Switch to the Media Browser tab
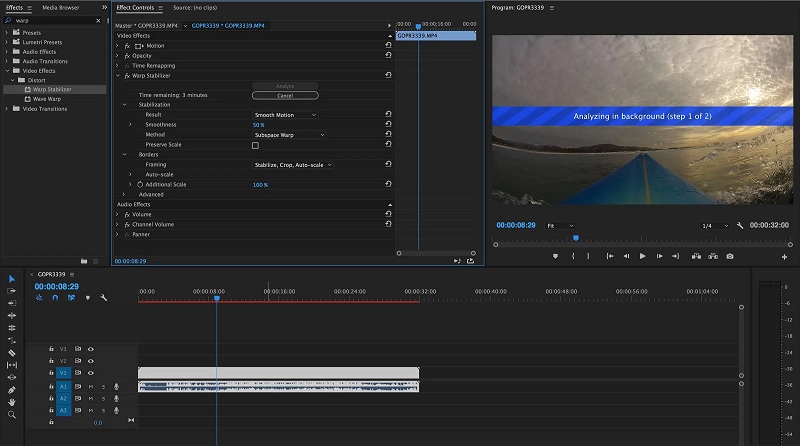Image resolution: width=800 pixels, height=446 pixels. (x=62, y=7)
